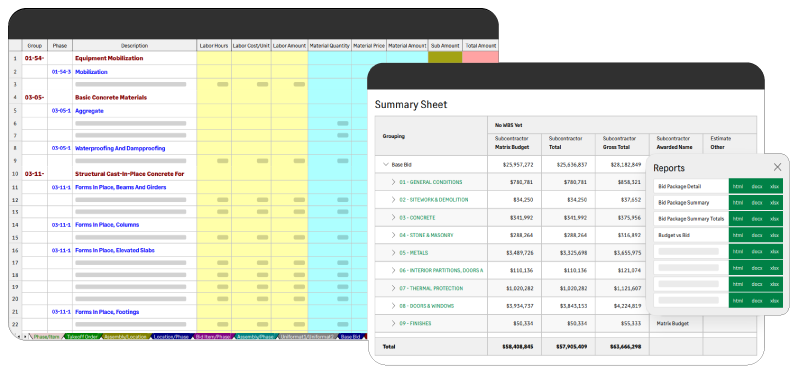Export Bid Package Detail as docx
Viewport: 800px width, 376px height.
pos(757,187)
